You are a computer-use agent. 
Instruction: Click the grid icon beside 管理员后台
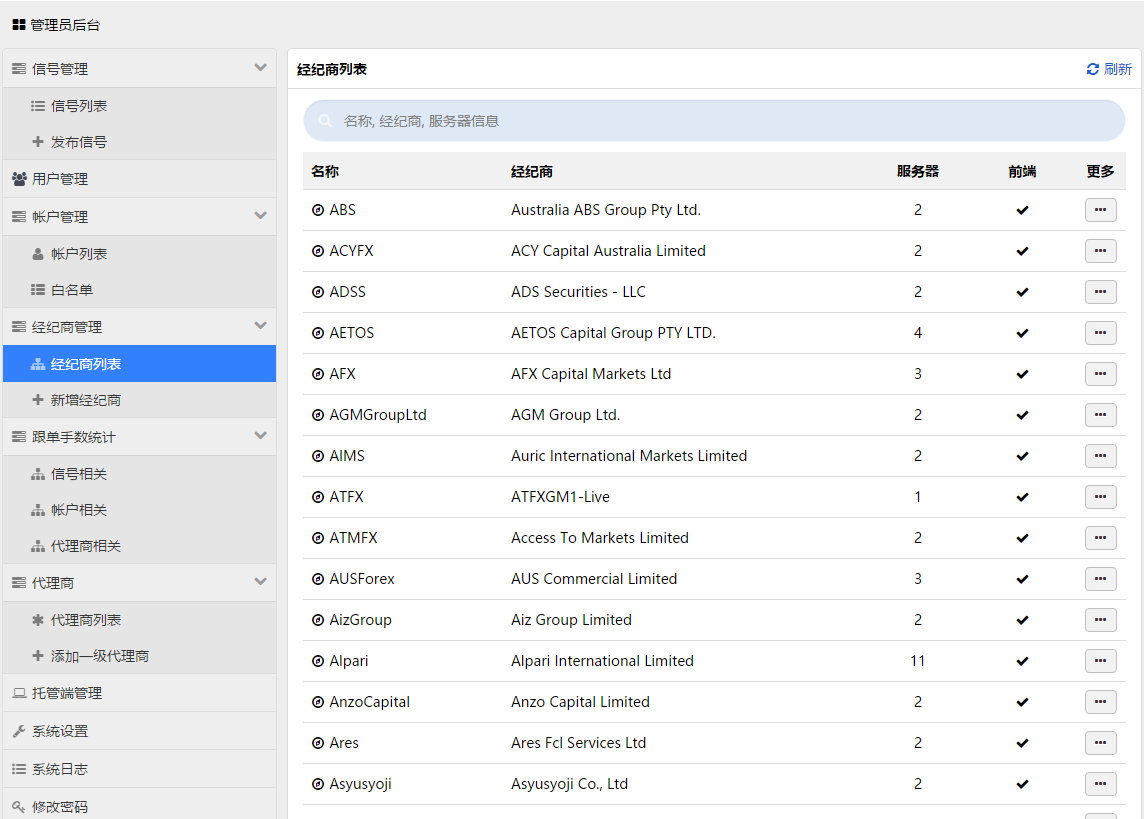coord(19,25)
